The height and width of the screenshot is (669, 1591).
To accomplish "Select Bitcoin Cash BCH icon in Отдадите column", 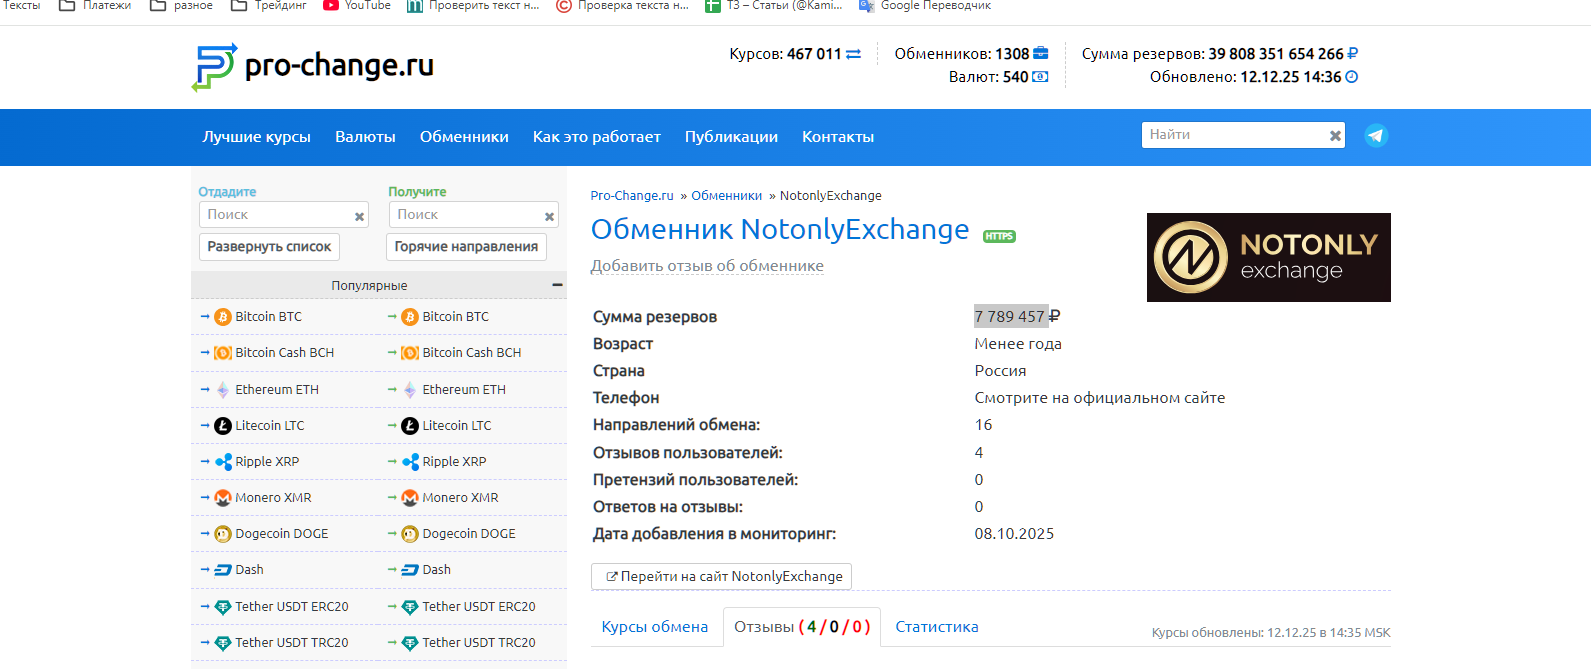I will click(x=223, y=353).
